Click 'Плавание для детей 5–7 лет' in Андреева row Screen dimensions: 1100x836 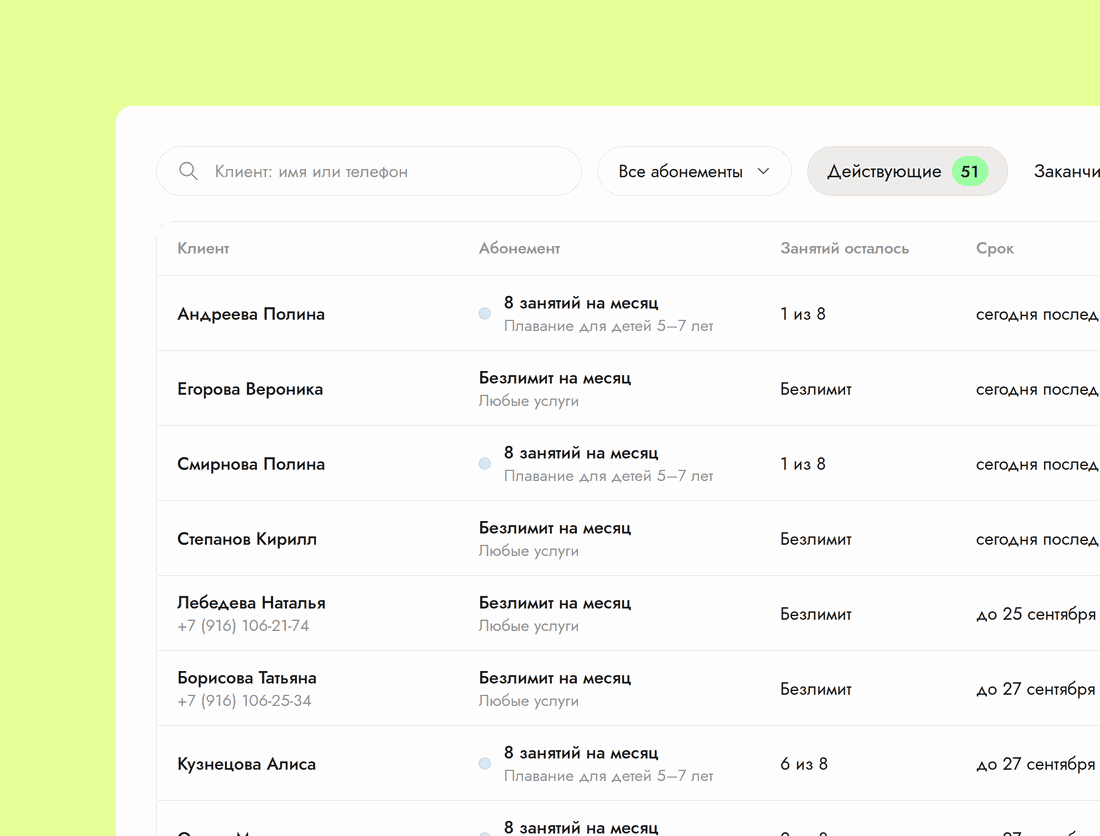(608, 326)
